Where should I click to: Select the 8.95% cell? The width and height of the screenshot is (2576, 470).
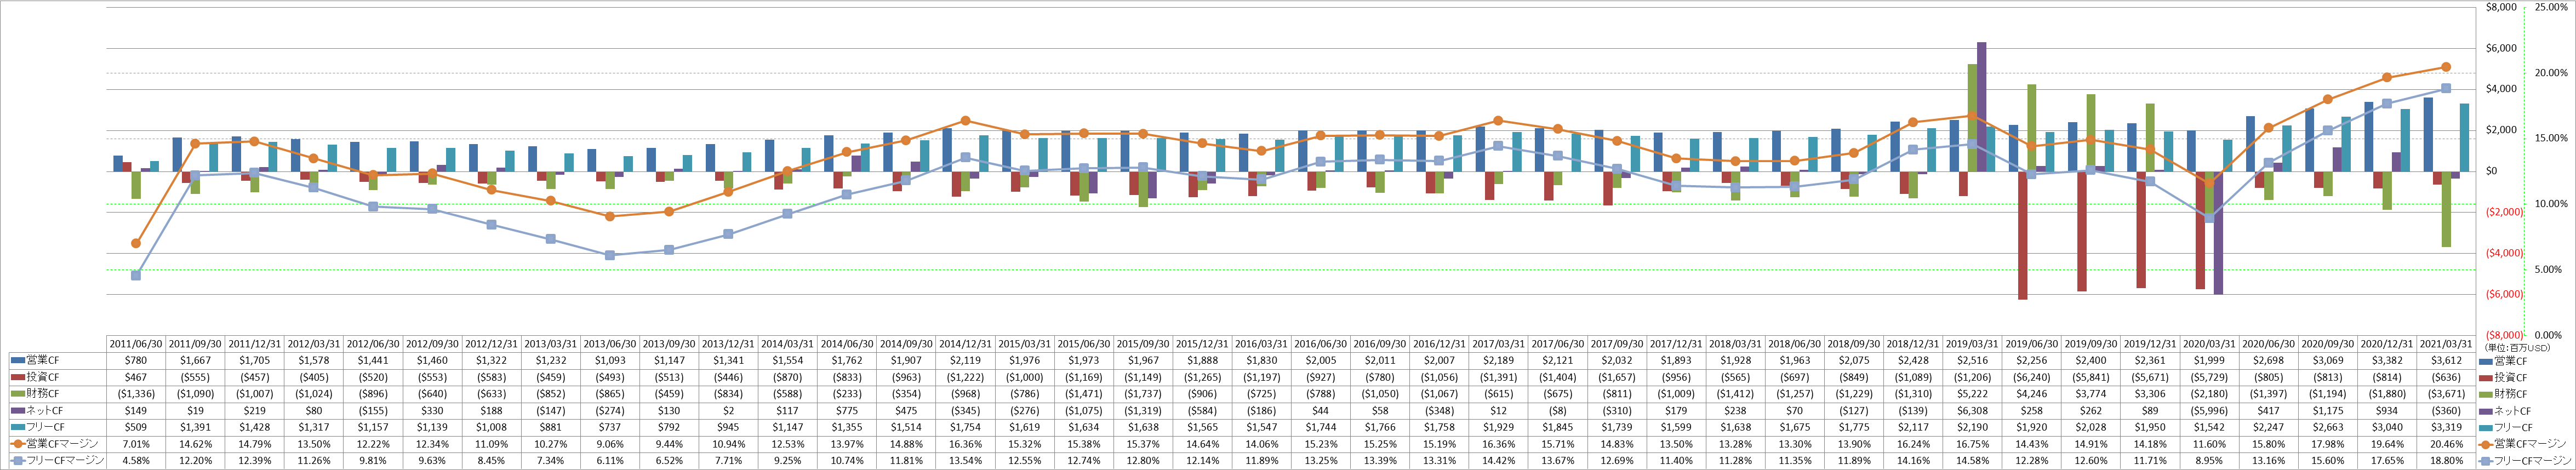pos(2208,461)
